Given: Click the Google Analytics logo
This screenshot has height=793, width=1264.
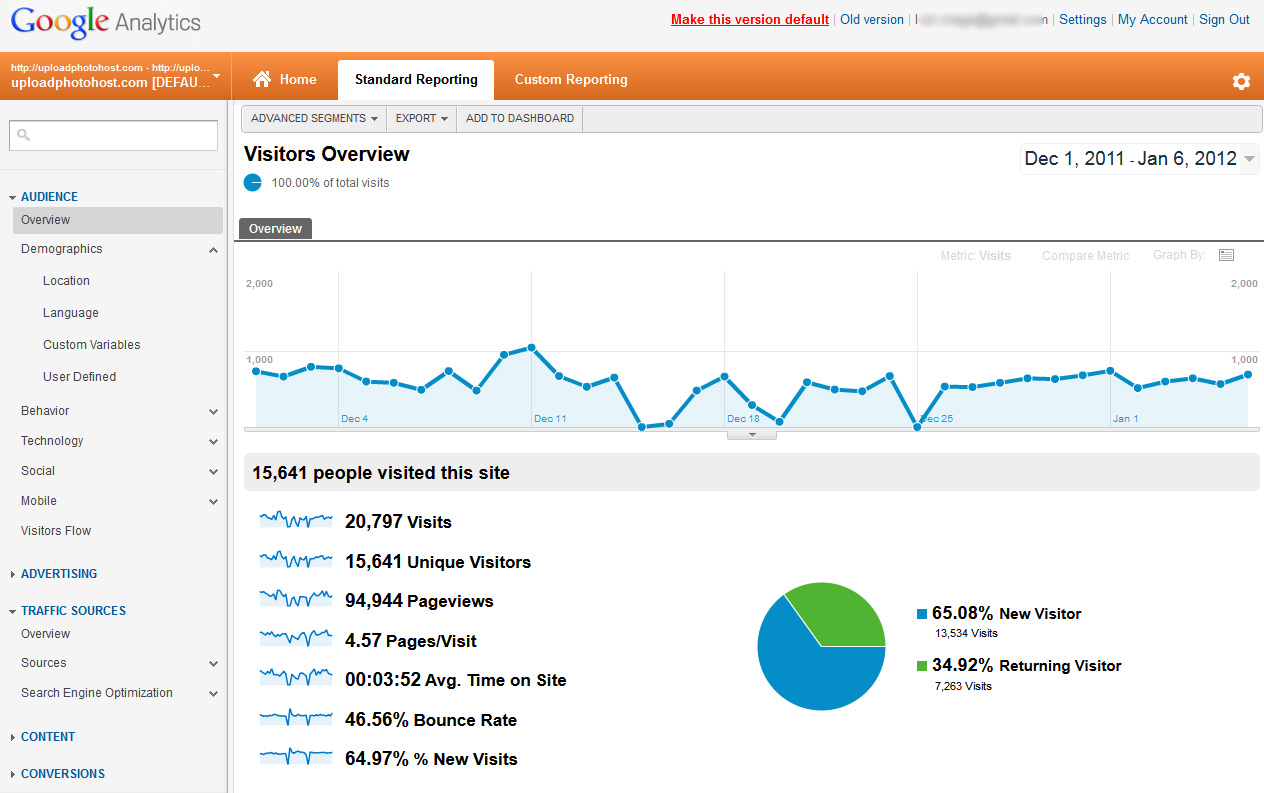Looking at the screenshot, I should click(x=106, y=22).
